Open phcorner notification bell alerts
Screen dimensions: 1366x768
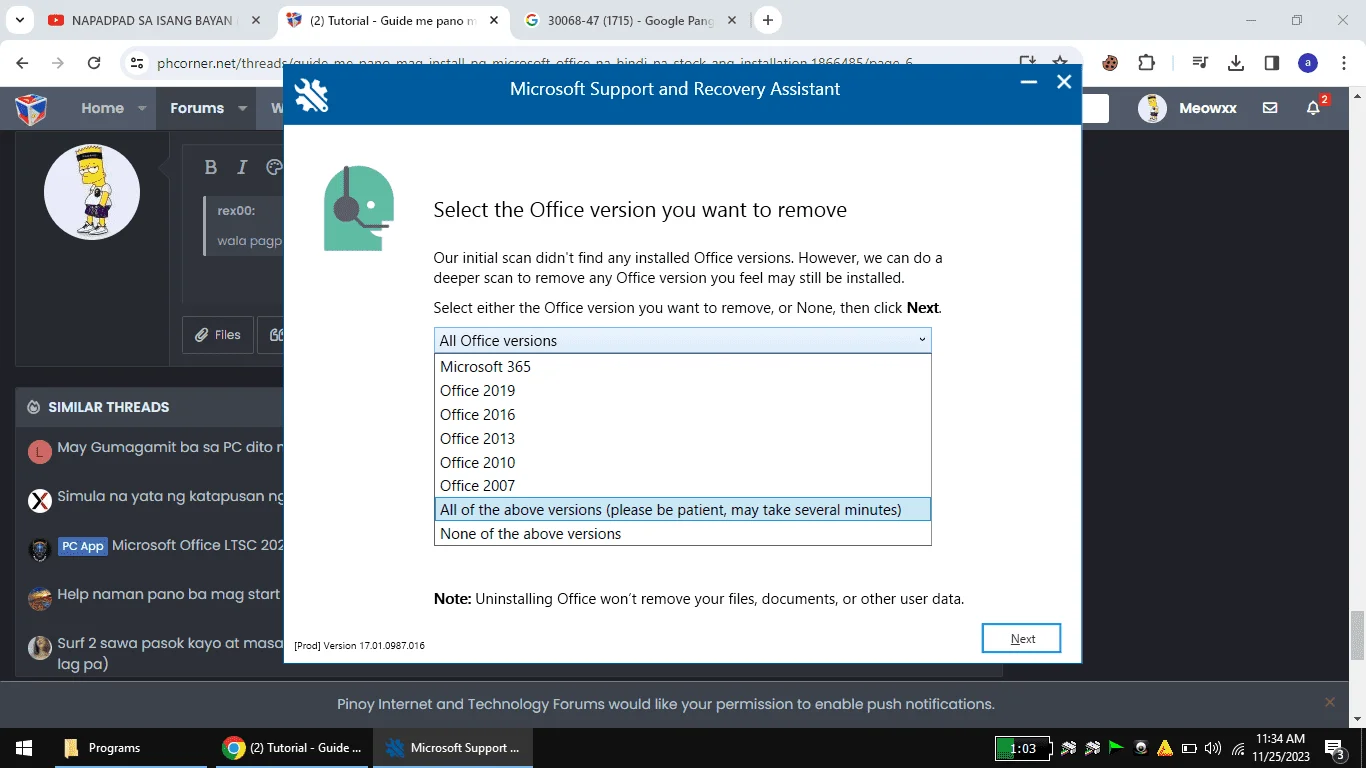tap(1314, 108)
